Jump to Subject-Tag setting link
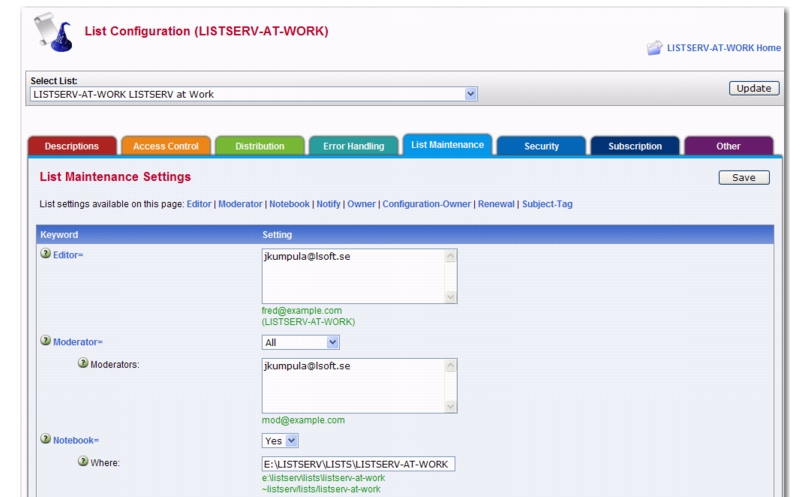 547,204
